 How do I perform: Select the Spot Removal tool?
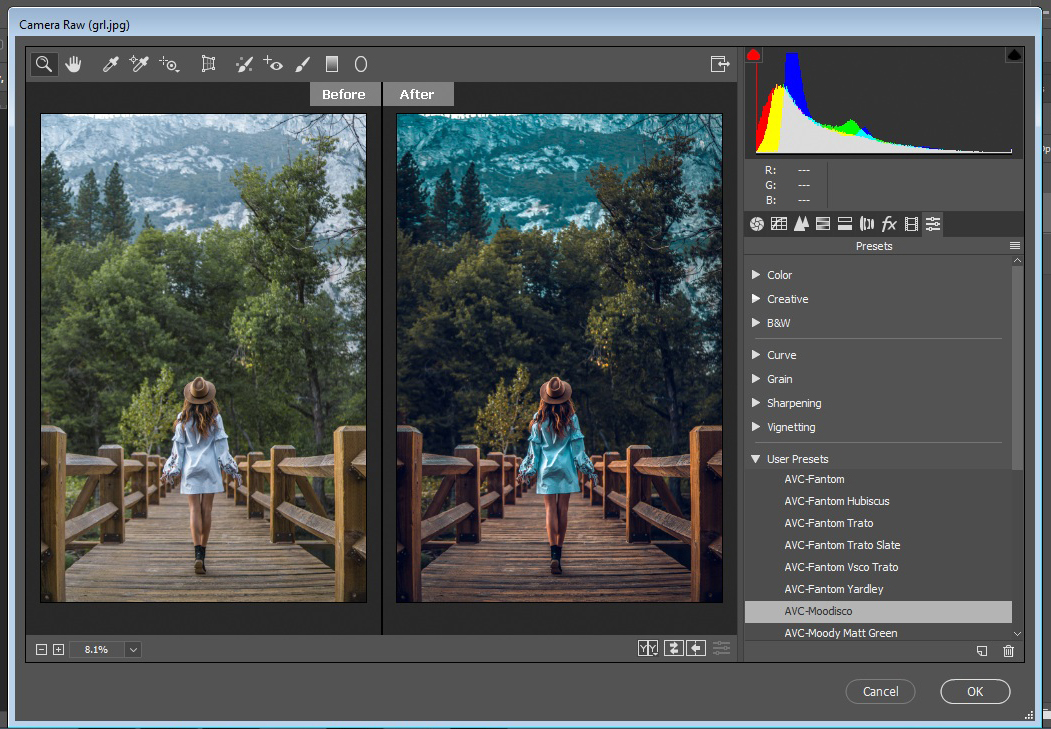click(244, 64)
